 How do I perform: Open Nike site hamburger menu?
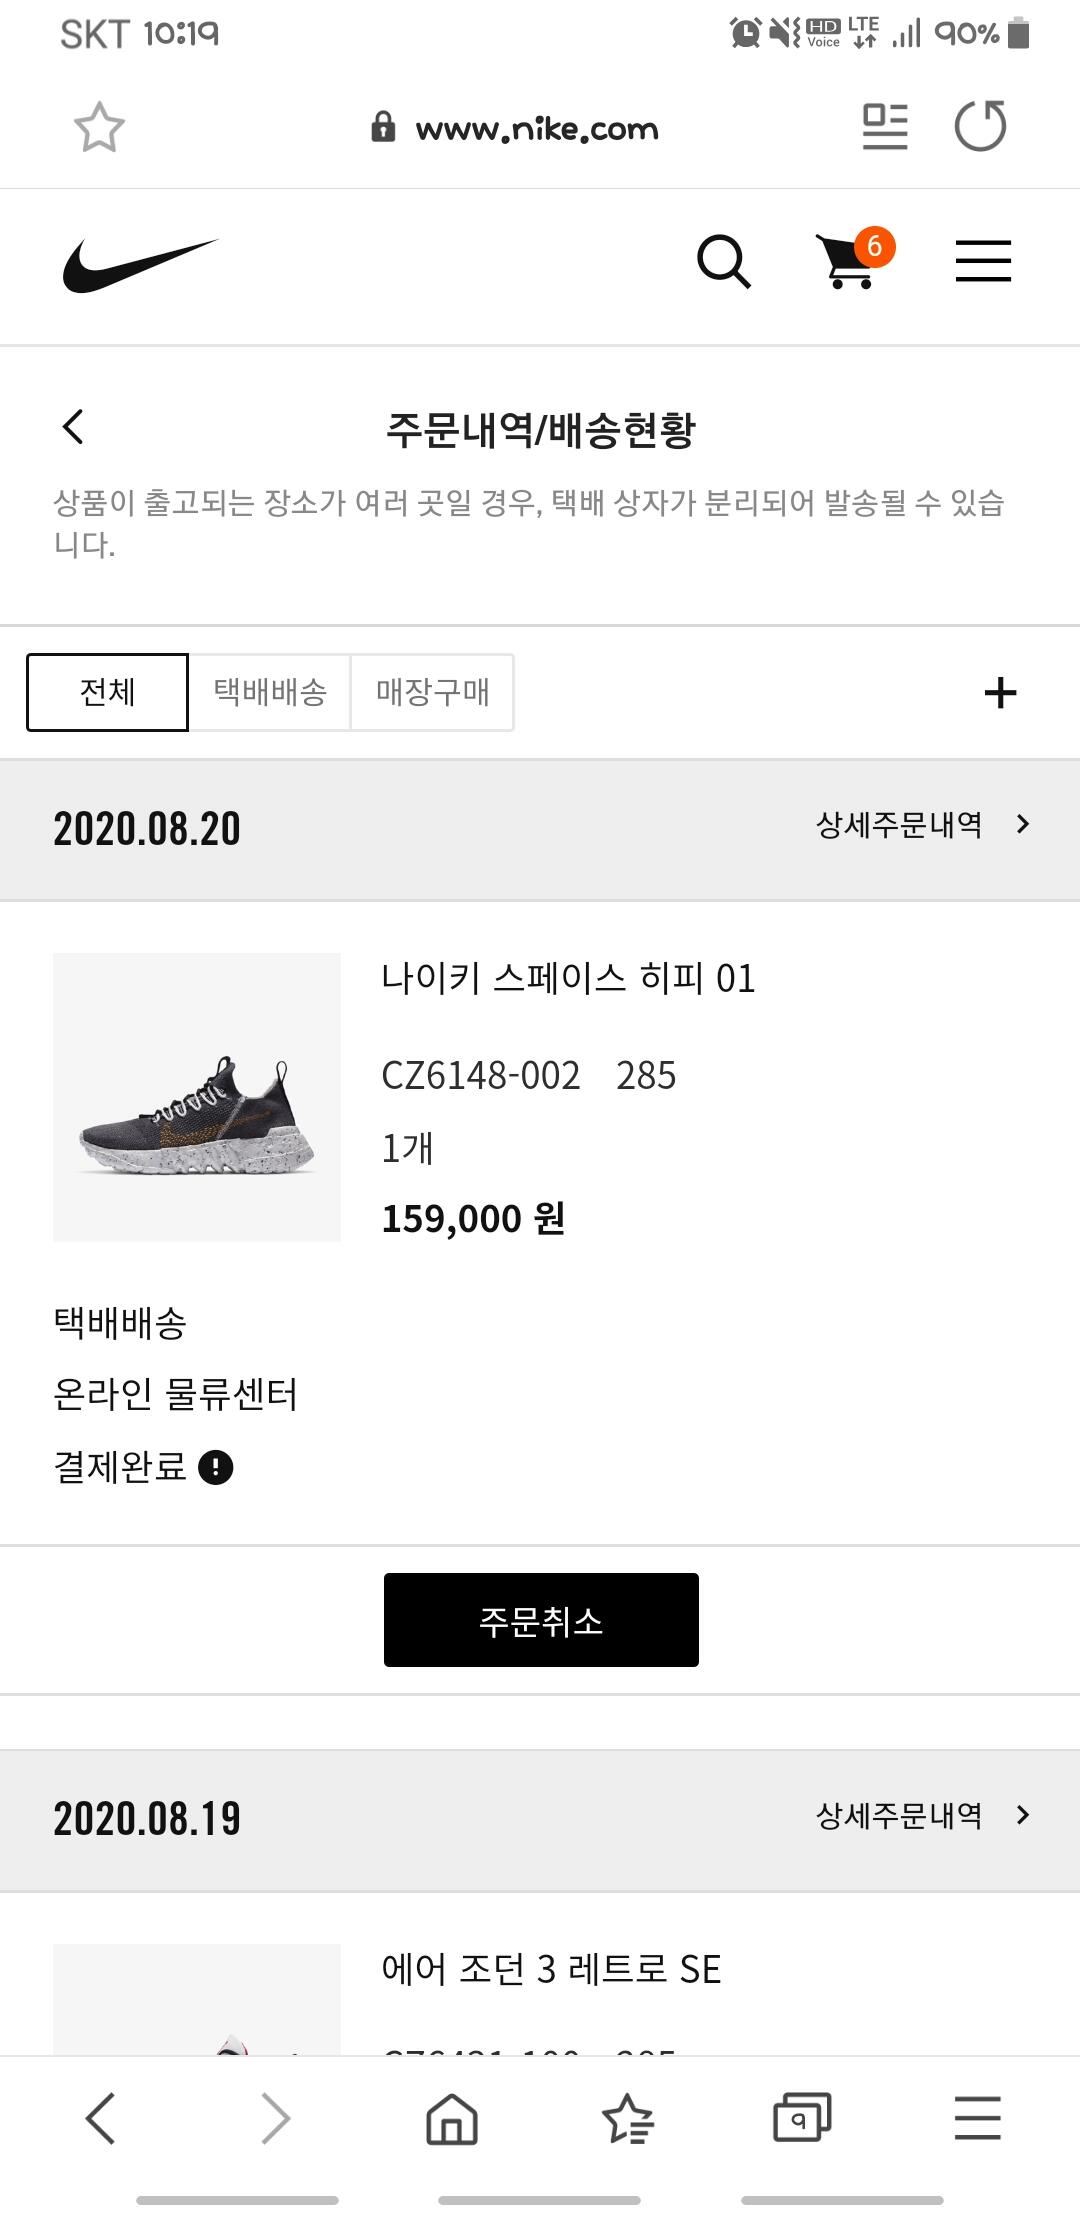(983, 262)
